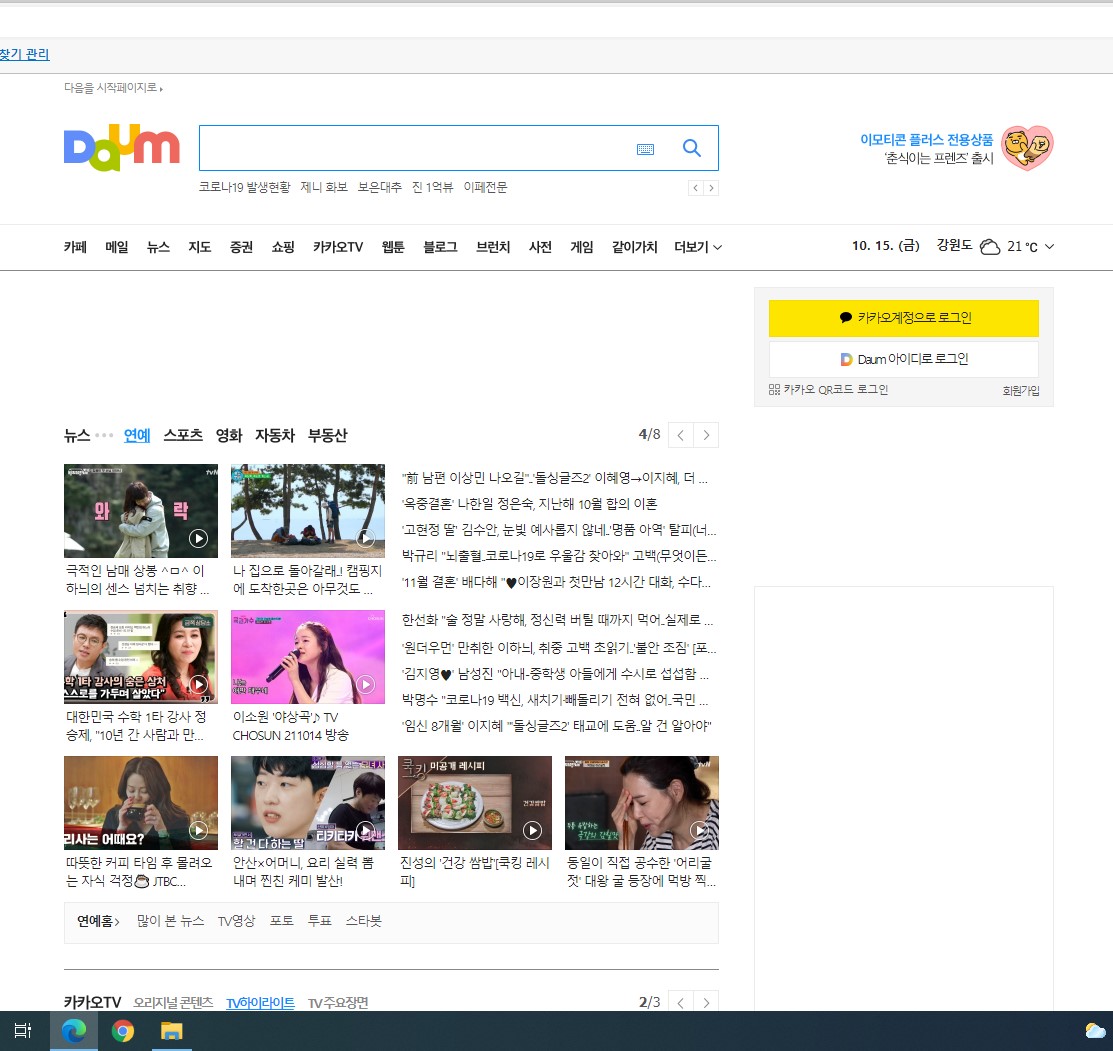Click inside the Daum search input field

(x=415, y=148)
